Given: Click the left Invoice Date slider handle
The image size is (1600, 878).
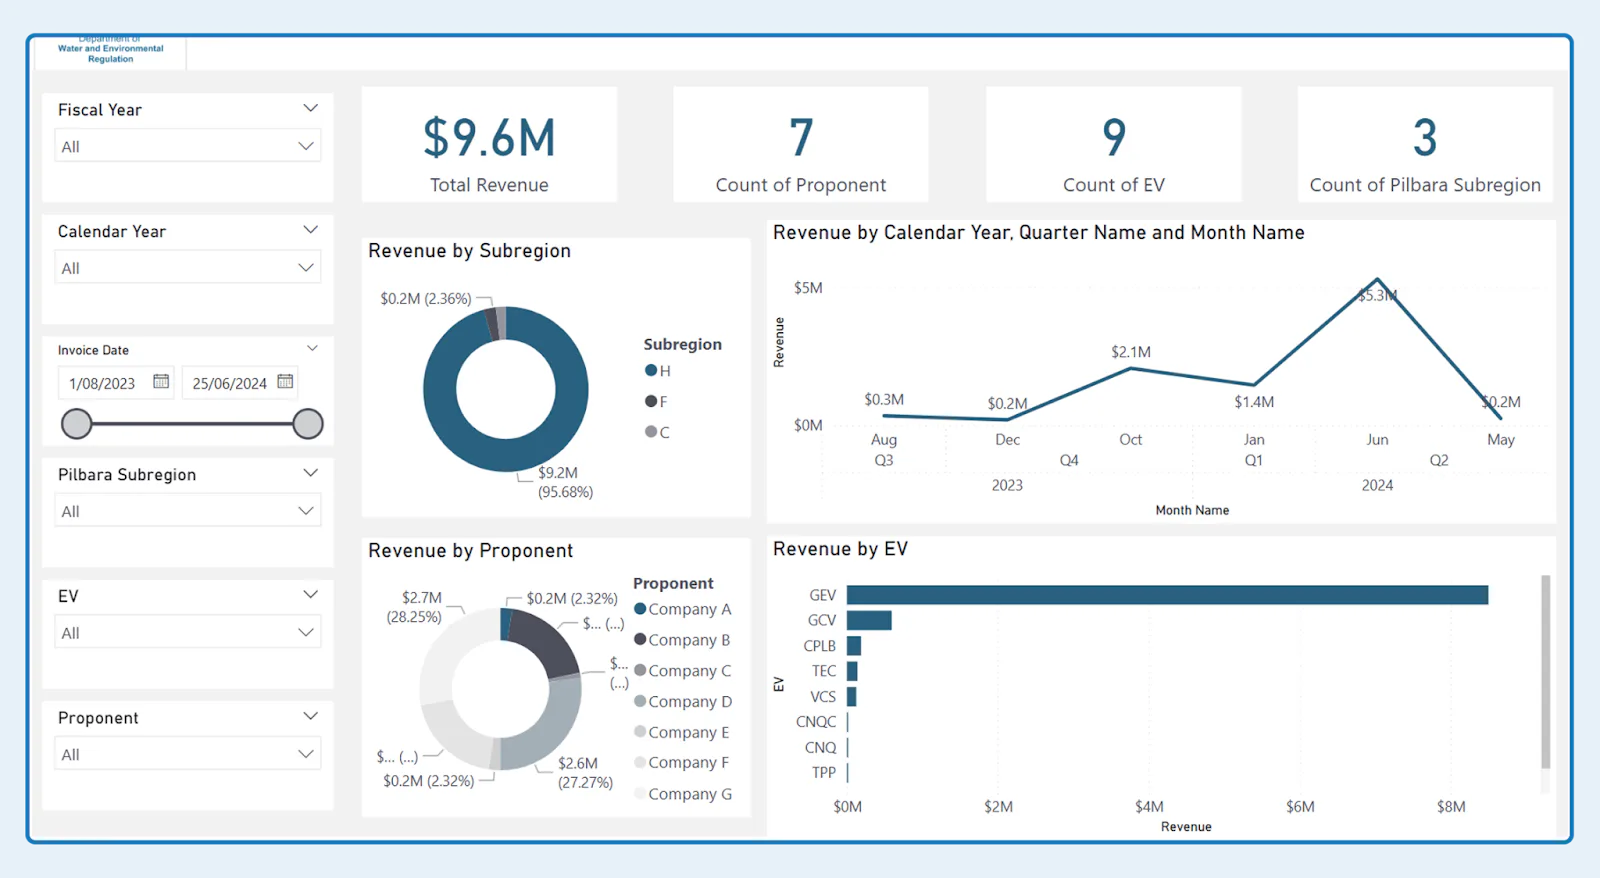Looking at the screenshot, I should (x=76, y=424).
